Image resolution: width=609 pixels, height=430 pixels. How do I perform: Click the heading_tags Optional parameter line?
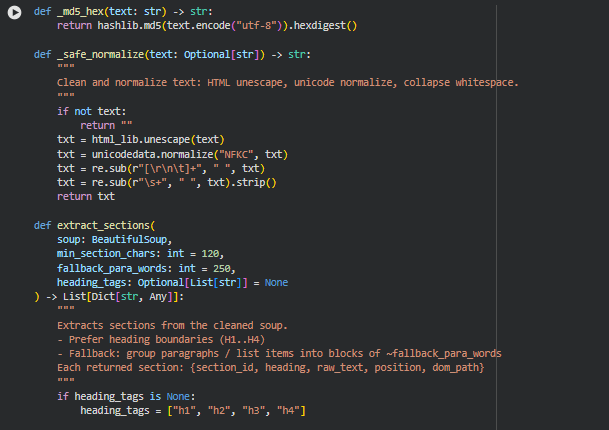click(x=172, y=283)
